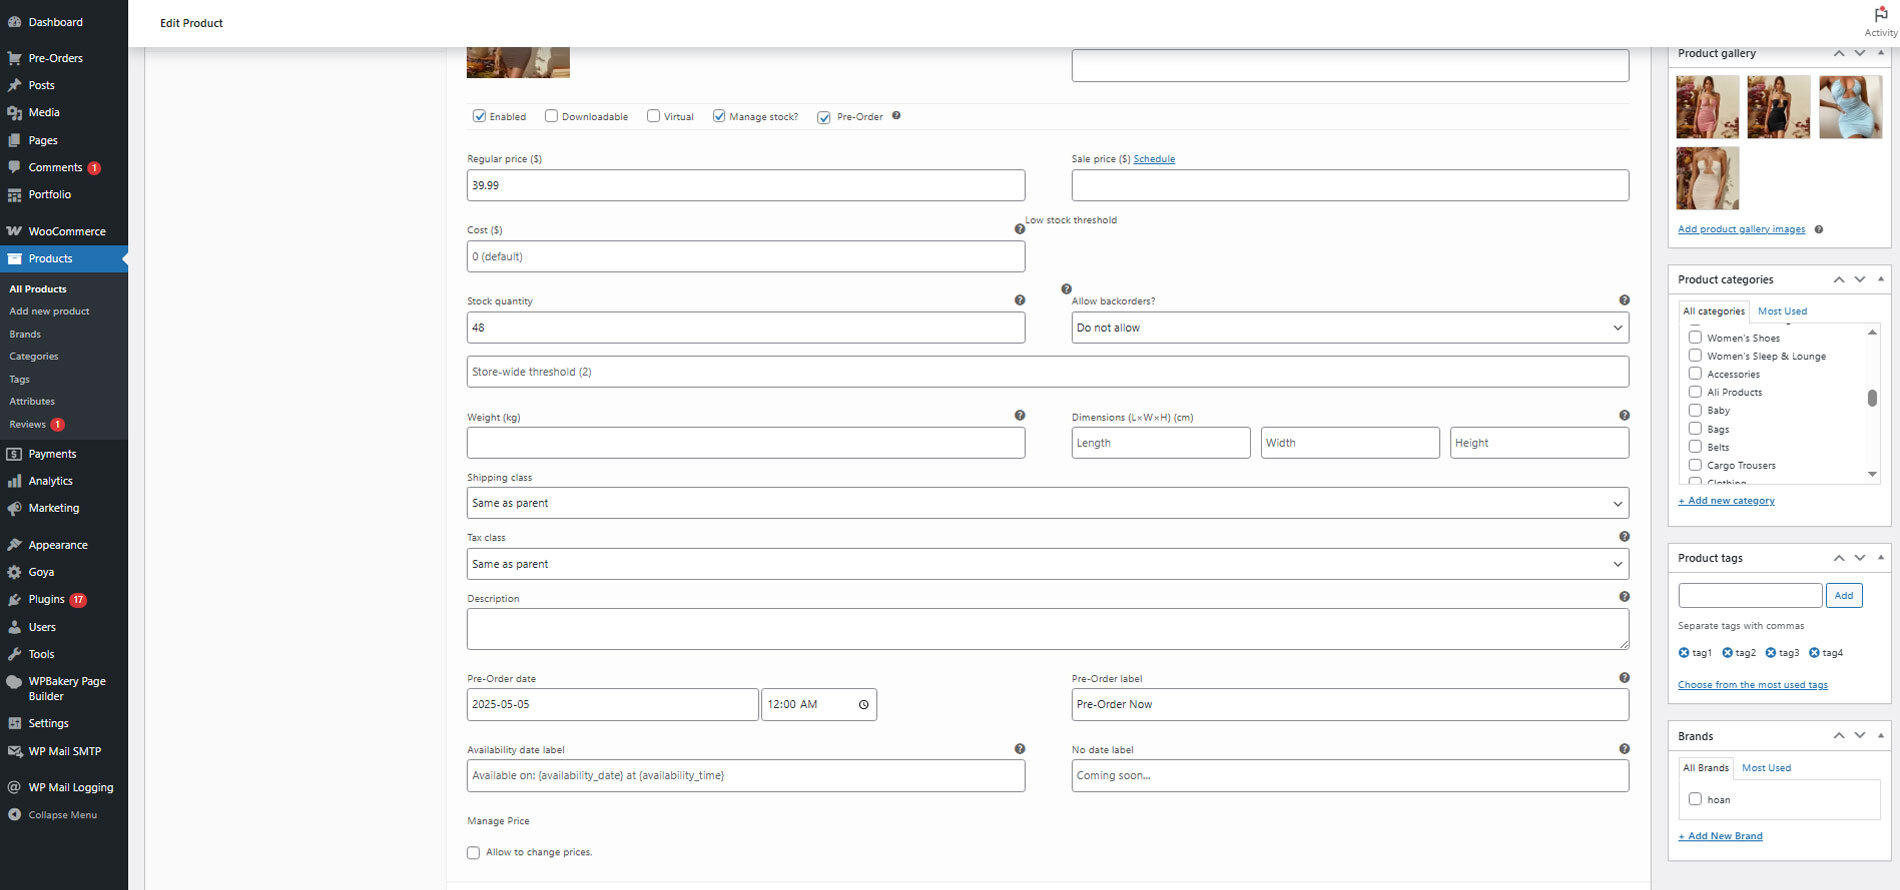Click the Regular price input field
Image resolution: width=1900 pixels, height=890 pixels.
pos(746,185)
